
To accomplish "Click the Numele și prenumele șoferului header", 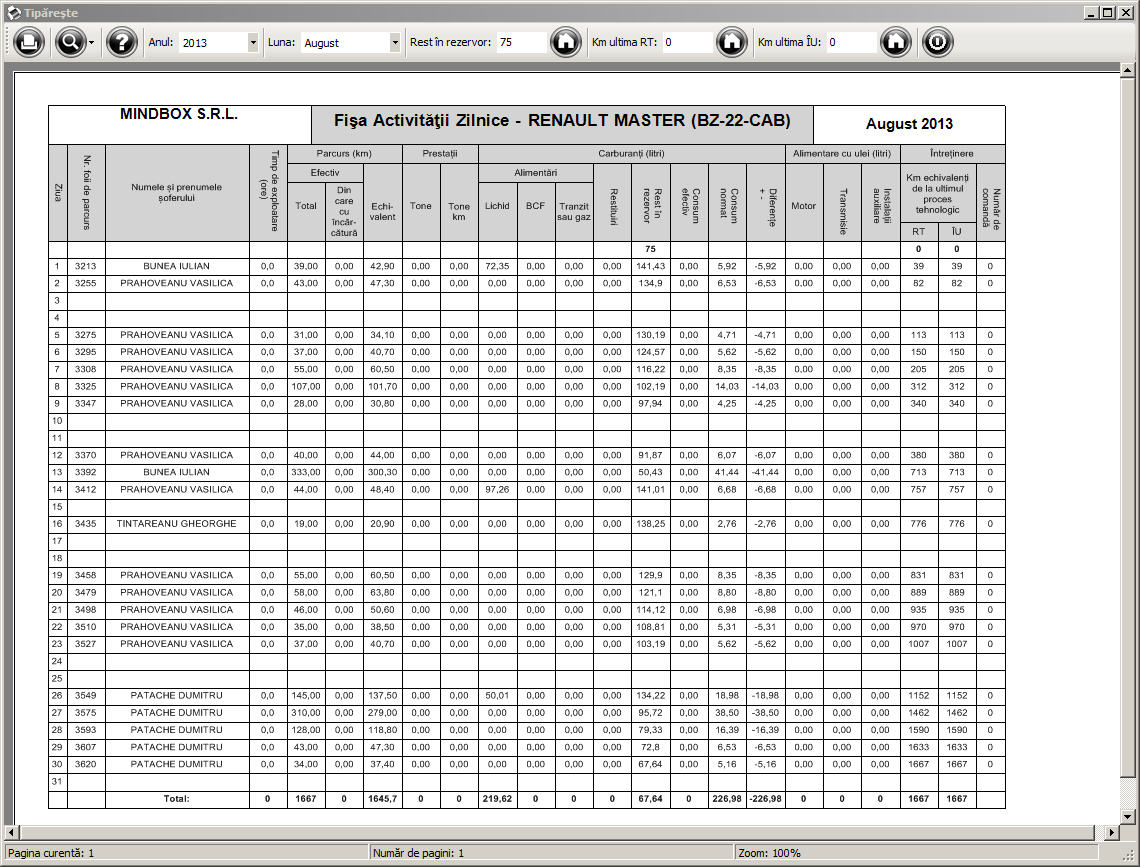I will click(x=177, y=193).
